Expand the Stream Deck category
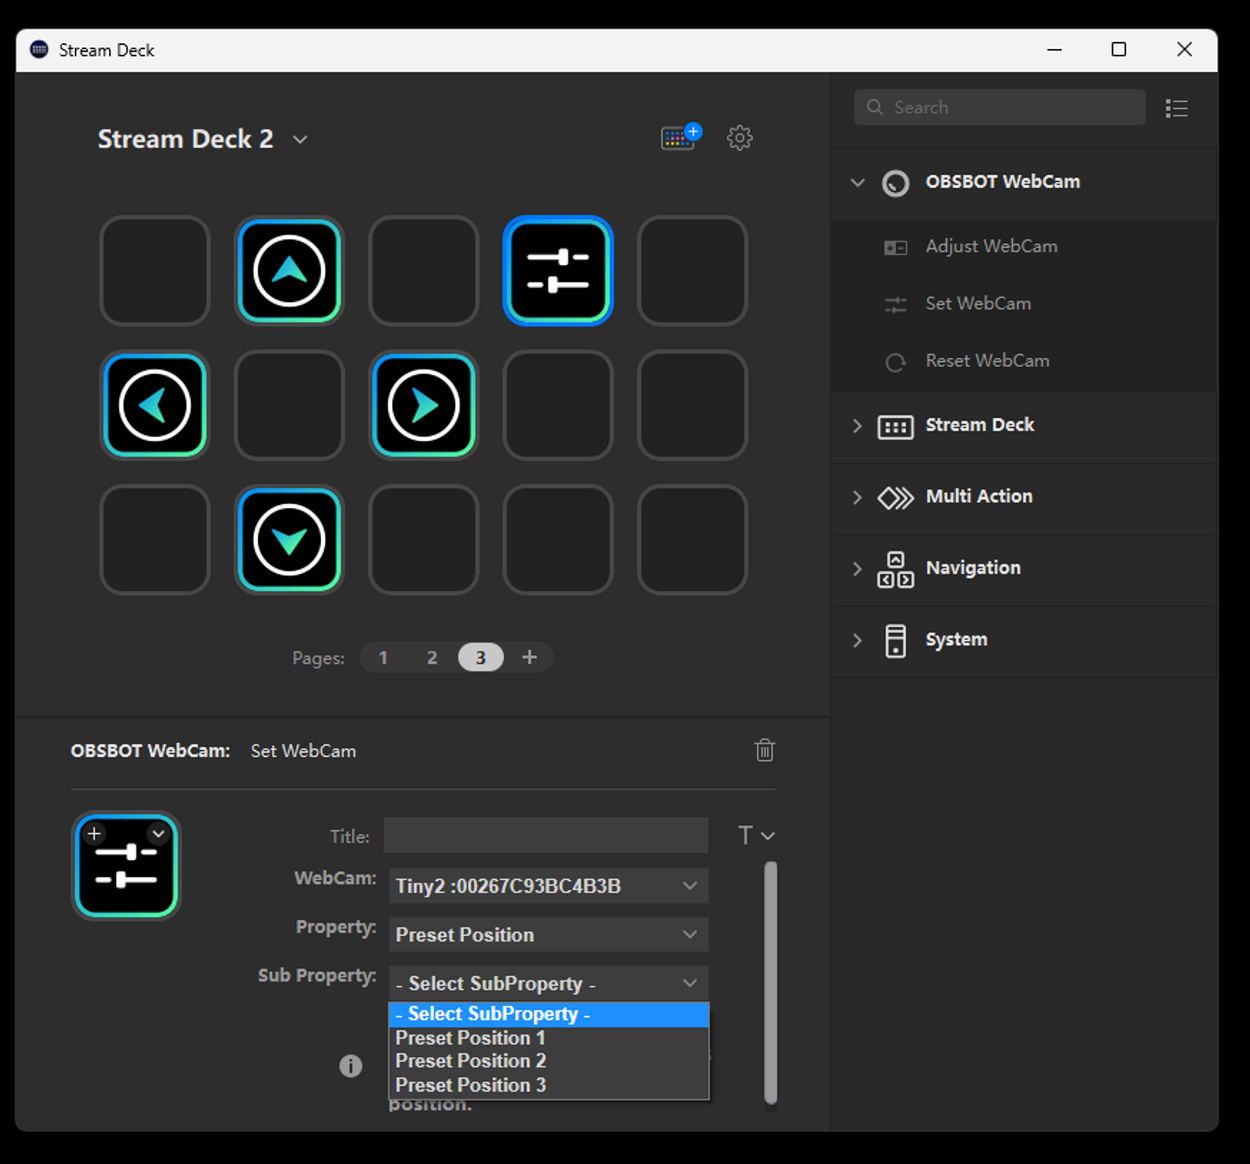This screenshot has width=1250, height=1164. tap(857, 425)
